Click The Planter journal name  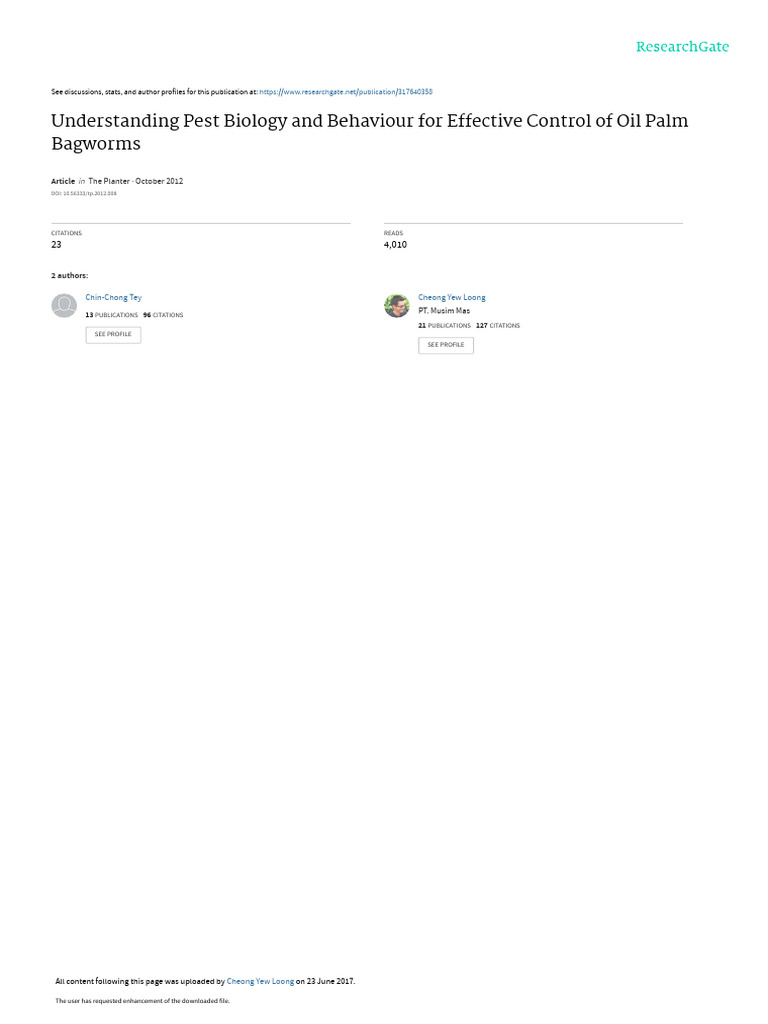click(109, 181)
